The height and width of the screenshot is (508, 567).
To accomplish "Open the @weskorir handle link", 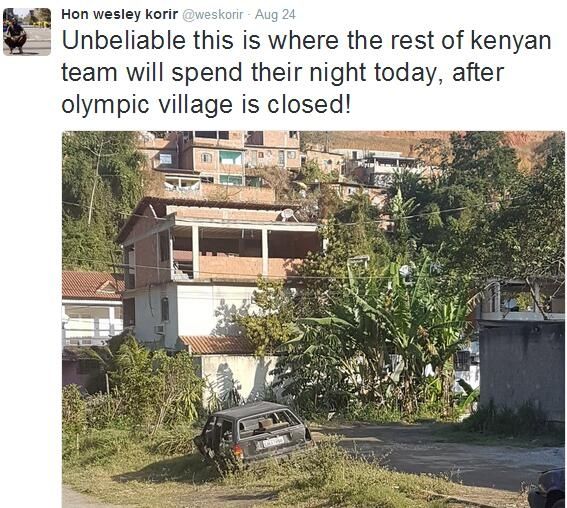I will (213, 15).
